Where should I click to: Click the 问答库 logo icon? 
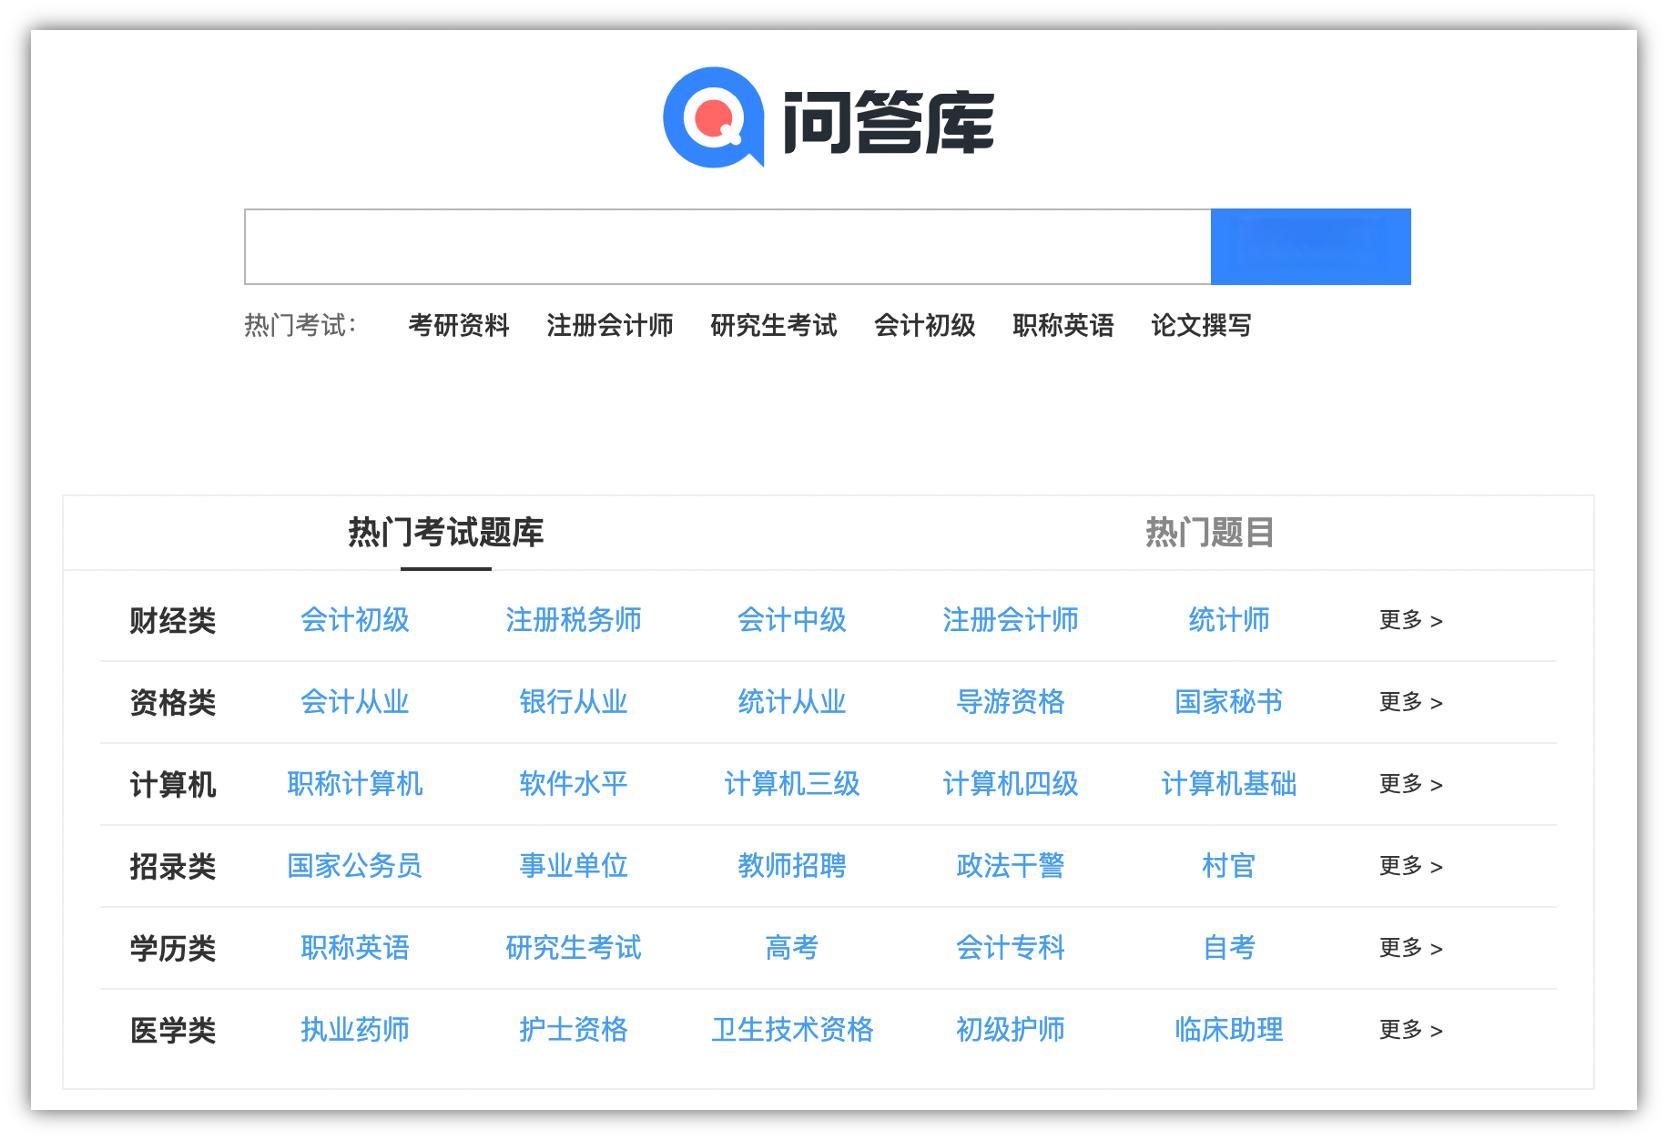tap(714, 117)
